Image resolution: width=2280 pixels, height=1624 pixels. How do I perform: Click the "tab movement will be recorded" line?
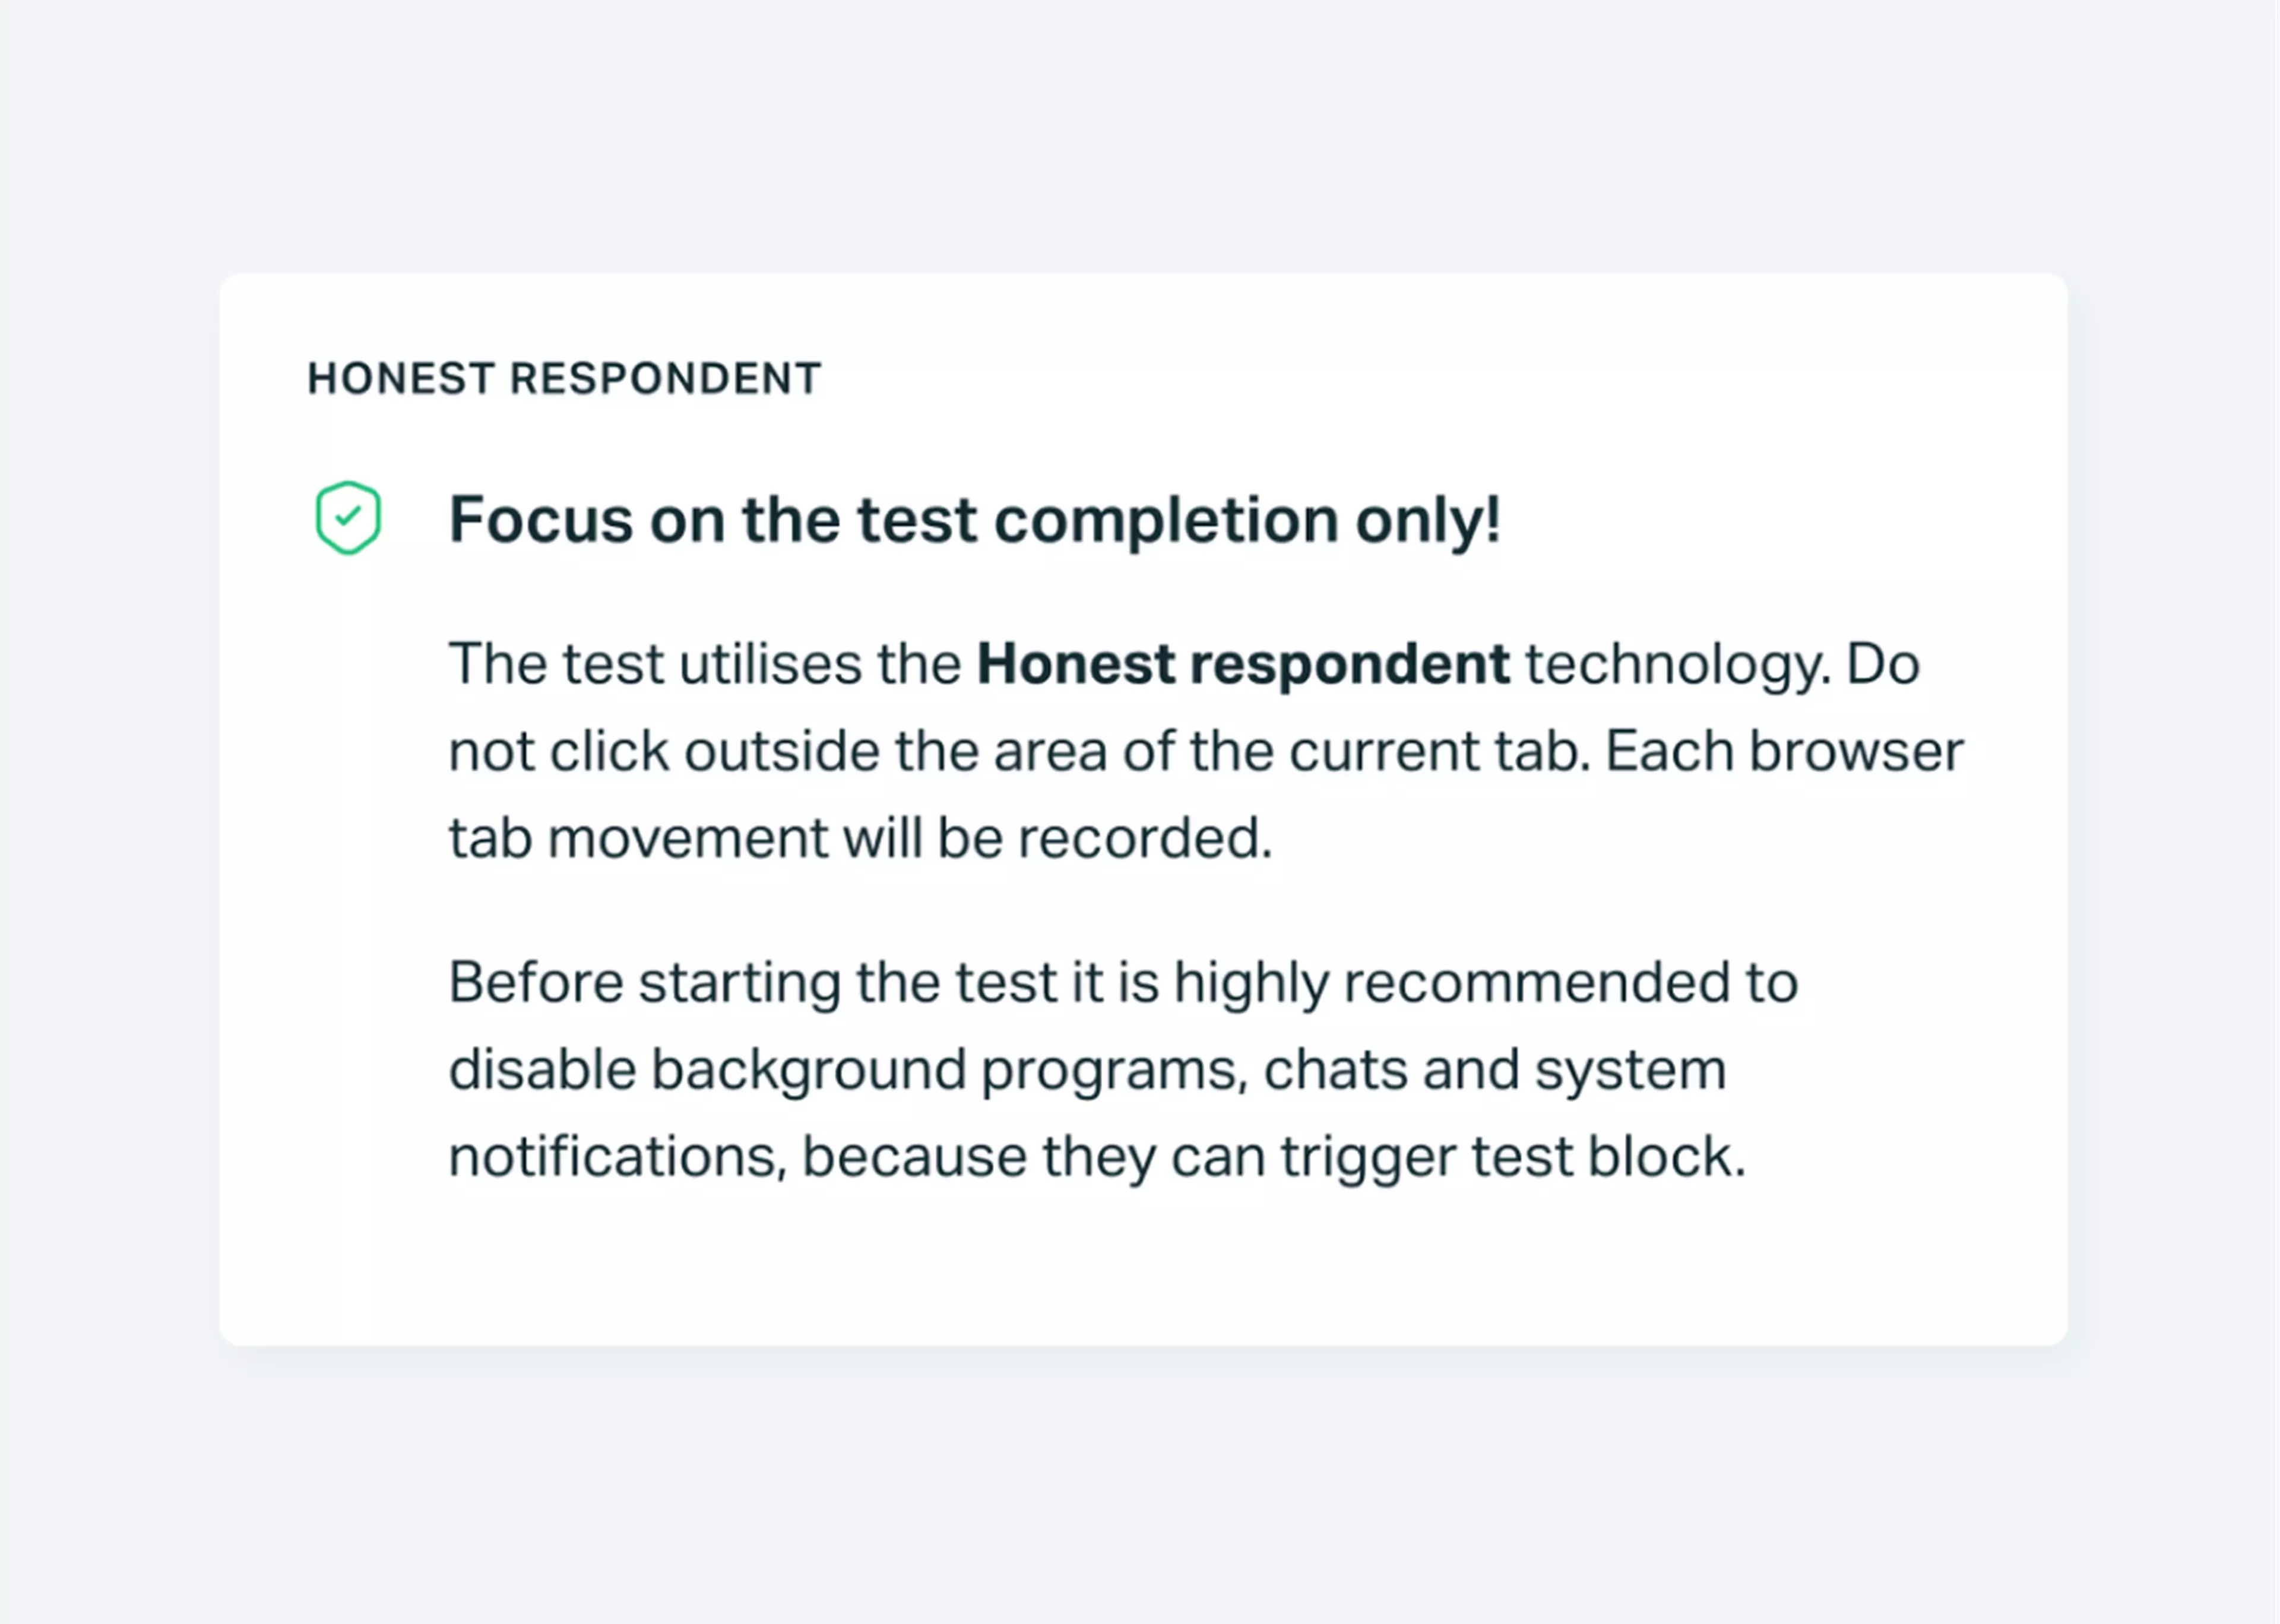pyautogui.click(x=859, y=838)
